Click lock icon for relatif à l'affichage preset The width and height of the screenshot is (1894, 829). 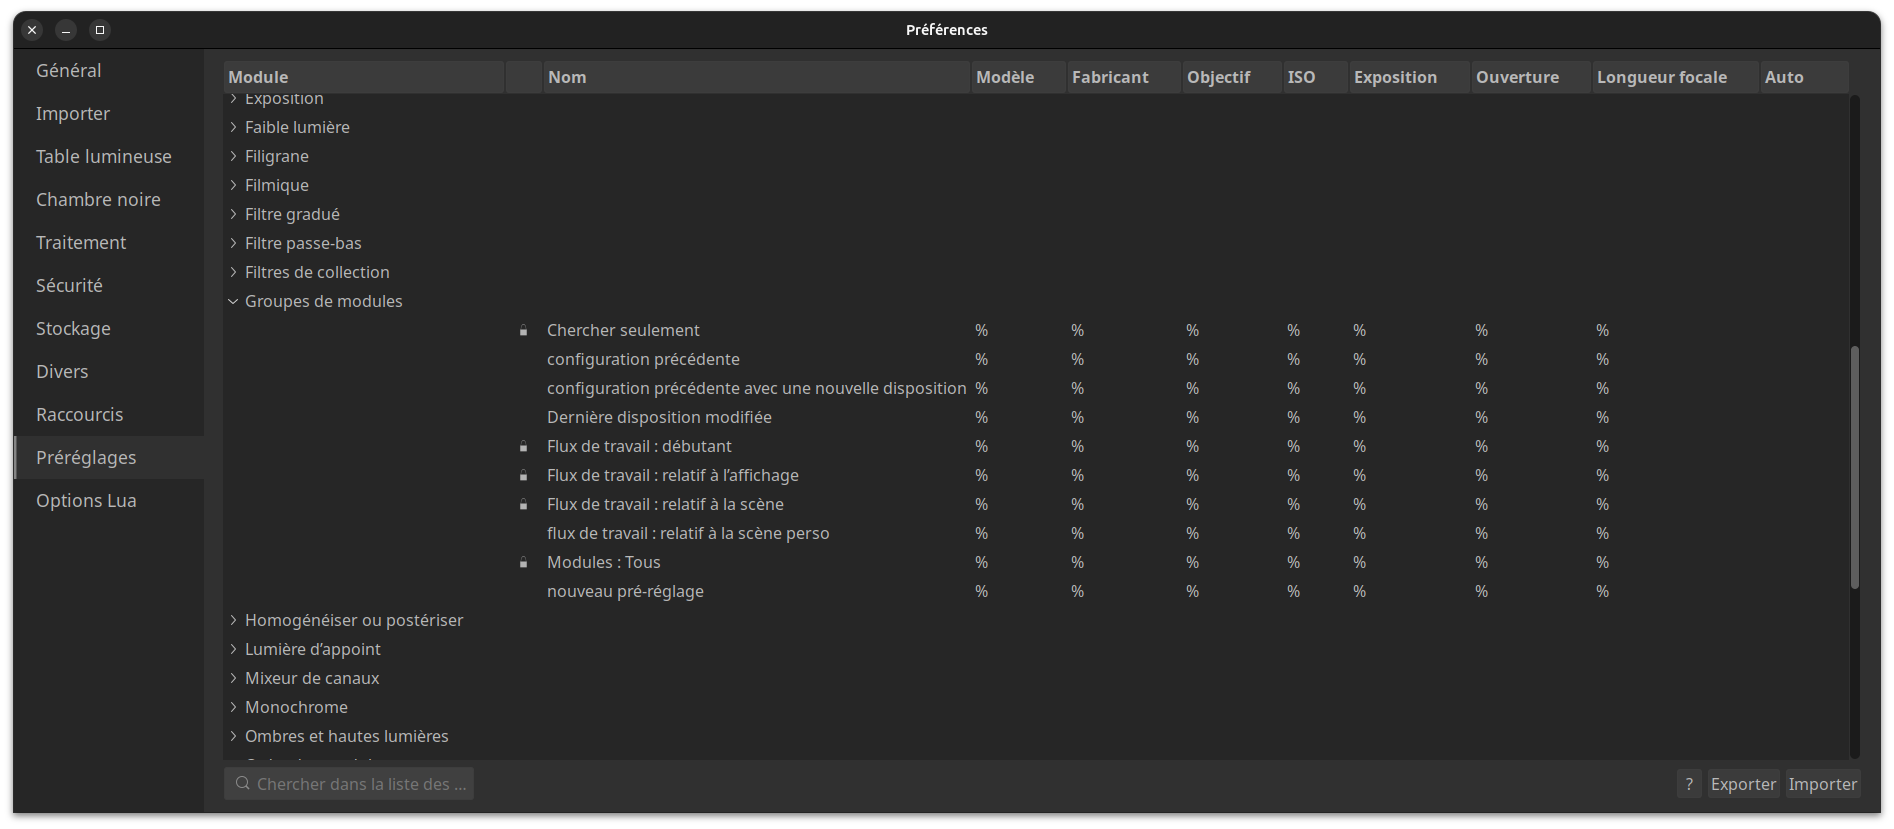pos(523,476)
